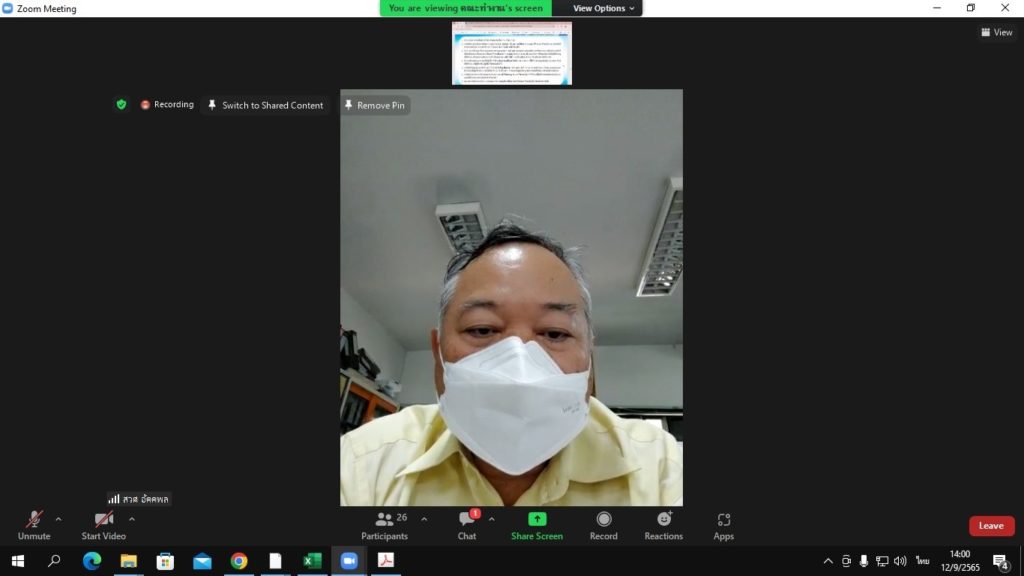Click the red Recording indicator
This screenshot has height=576, width=1024.
point(167,104)
